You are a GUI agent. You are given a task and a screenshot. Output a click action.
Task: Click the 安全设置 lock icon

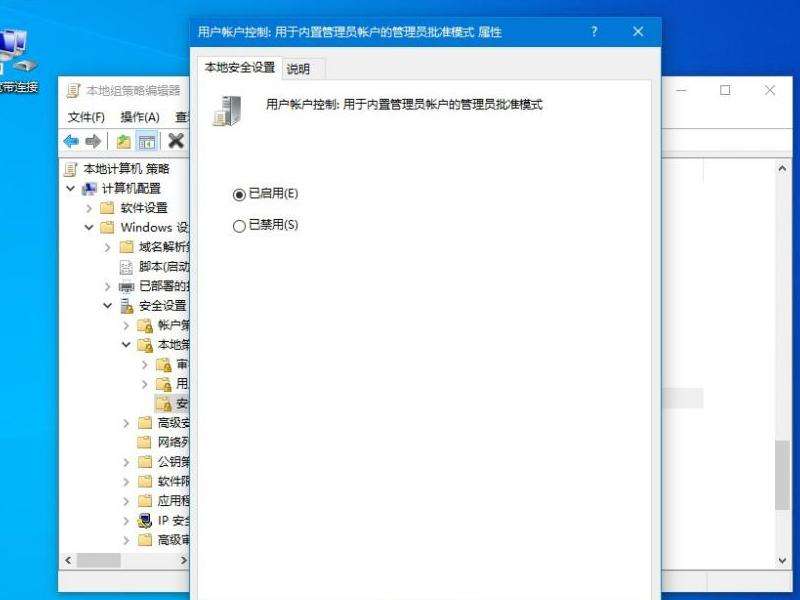pos(127,306)
